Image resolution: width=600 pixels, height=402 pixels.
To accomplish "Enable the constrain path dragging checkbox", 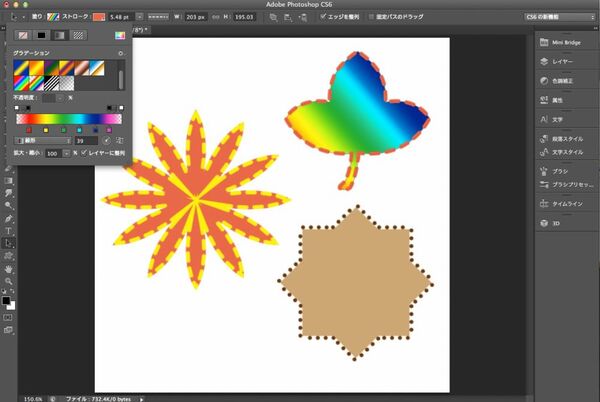I will pos(371,17).
